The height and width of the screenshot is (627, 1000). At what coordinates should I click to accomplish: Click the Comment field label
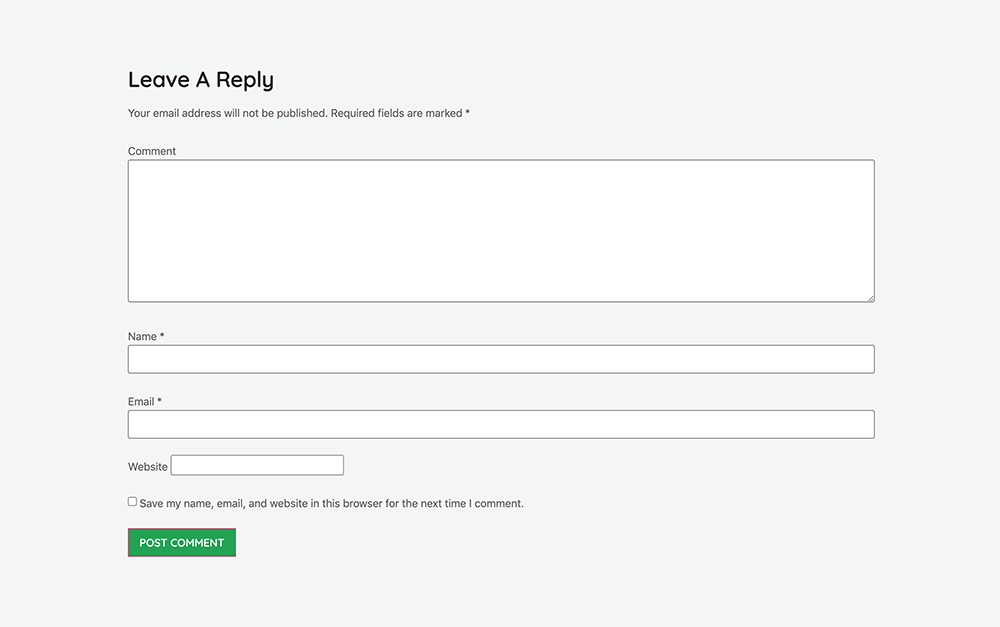pyautogui.click(x=152, y=151)
